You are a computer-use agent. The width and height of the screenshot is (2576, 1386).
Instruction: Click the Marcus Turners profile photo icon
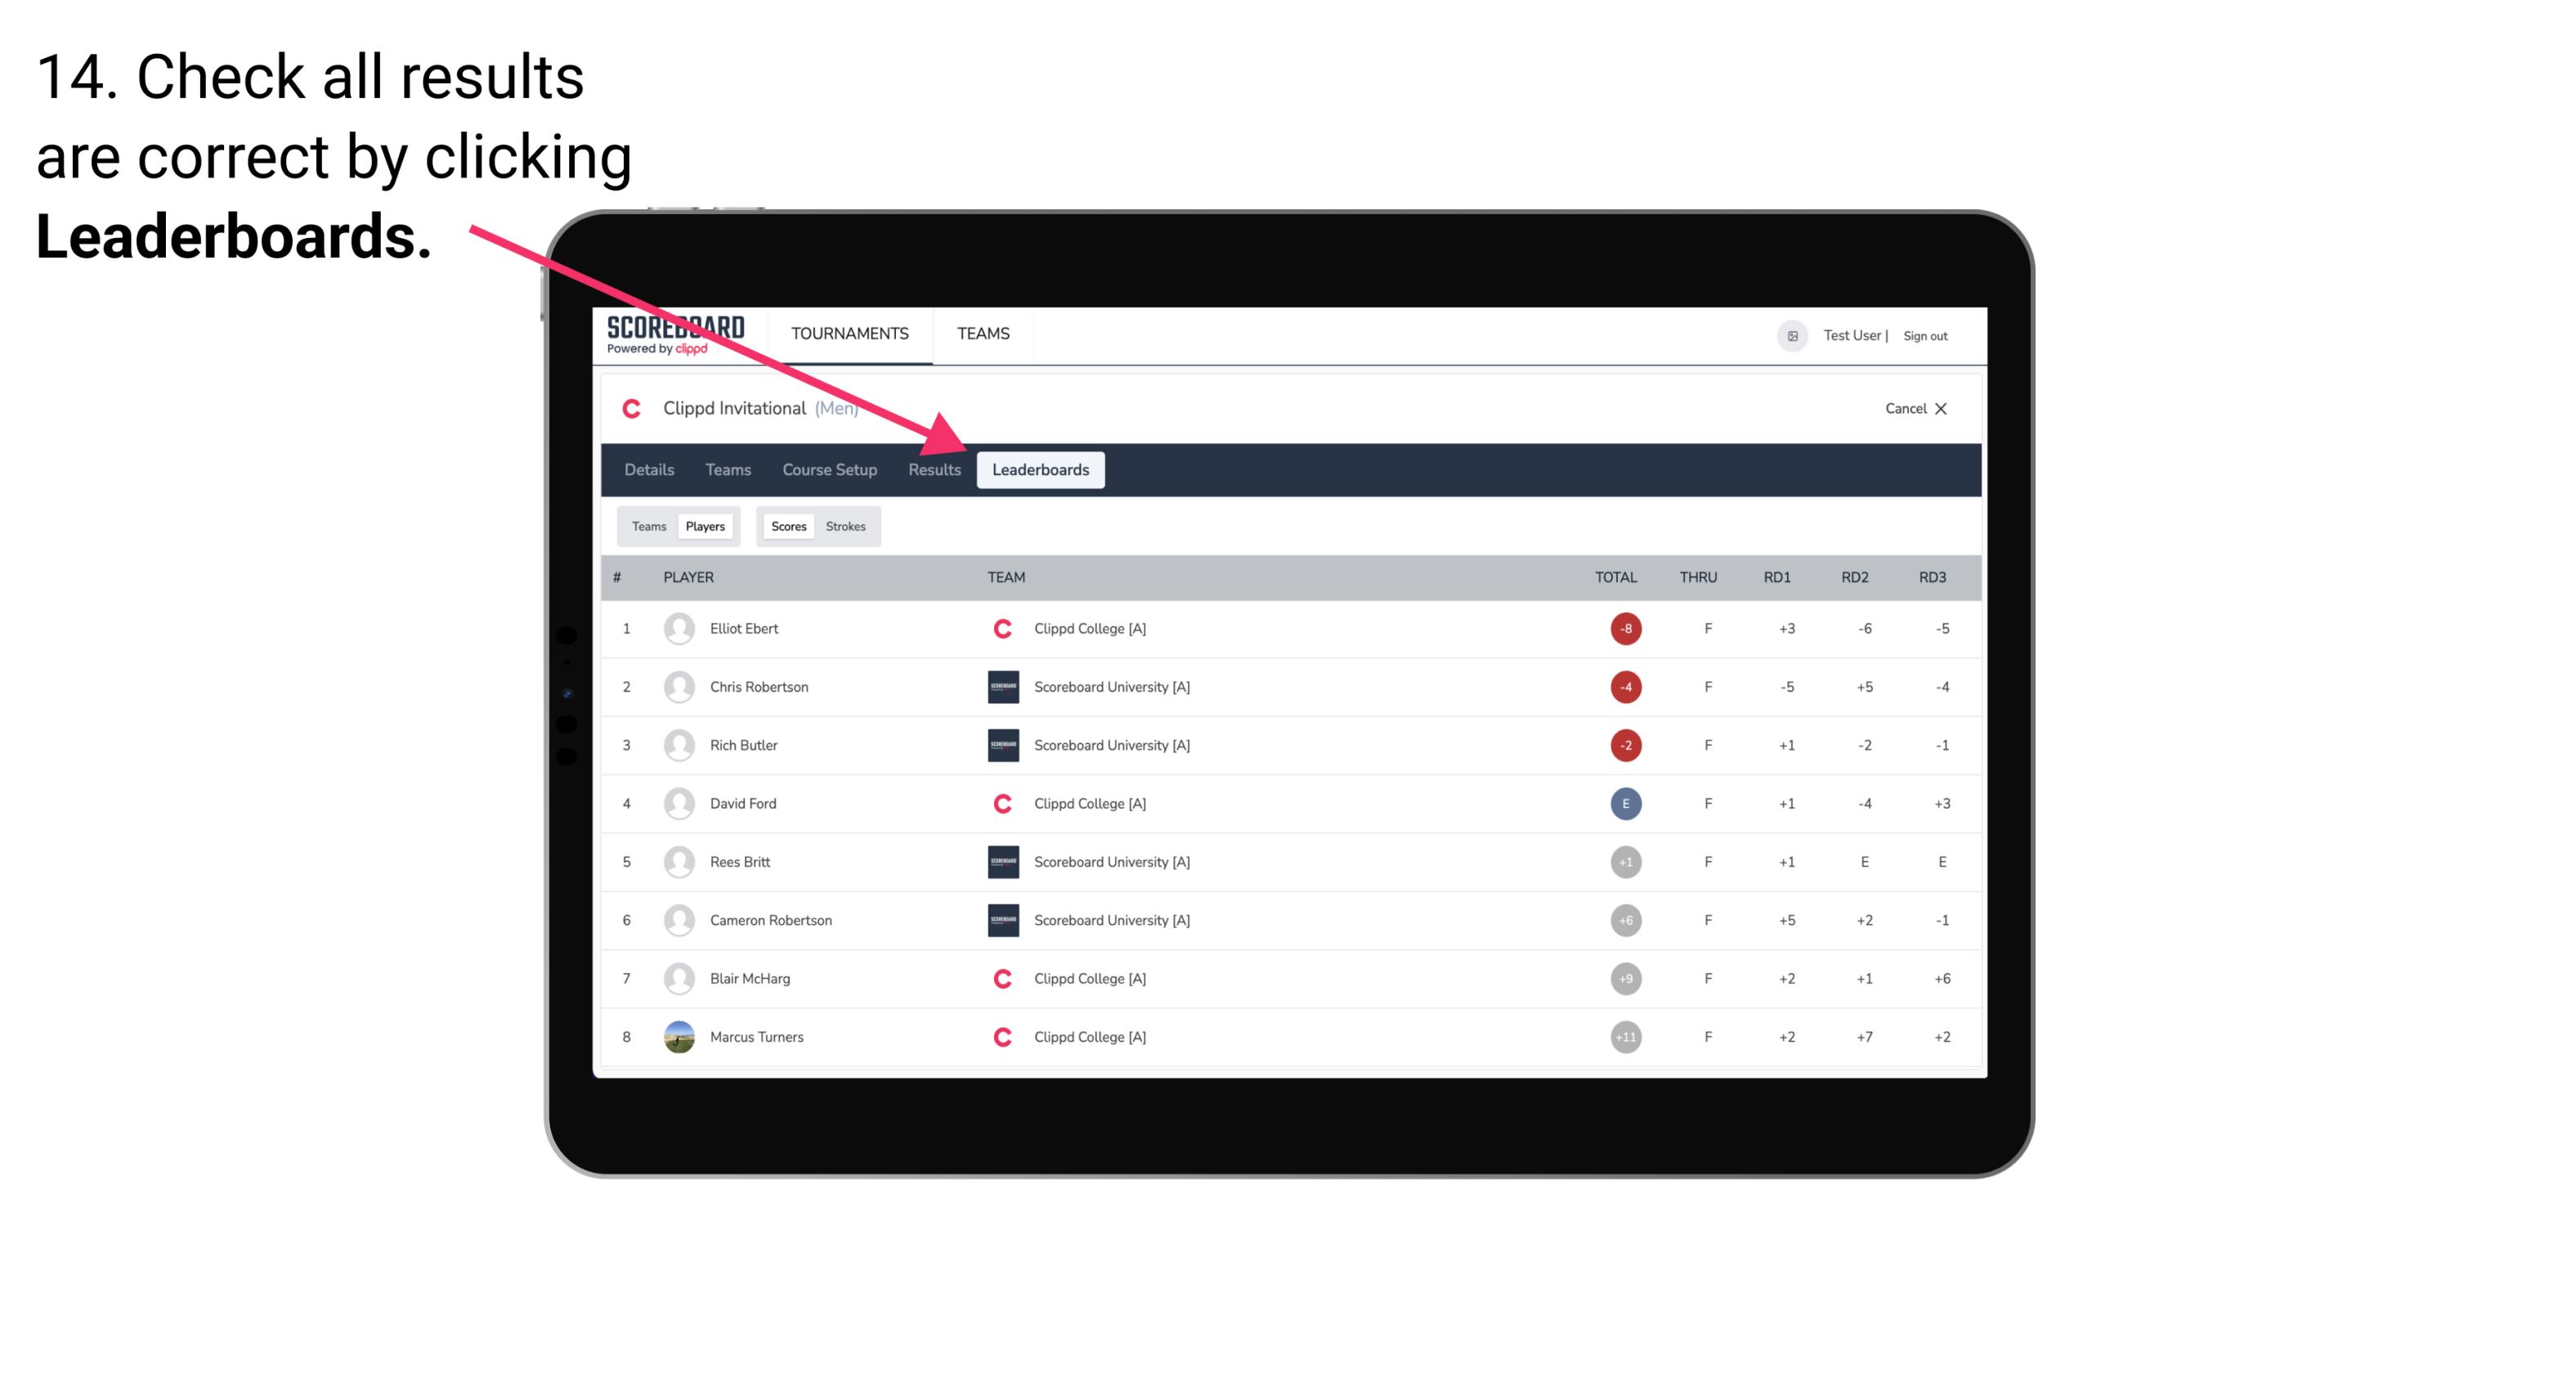point(675,1036)
